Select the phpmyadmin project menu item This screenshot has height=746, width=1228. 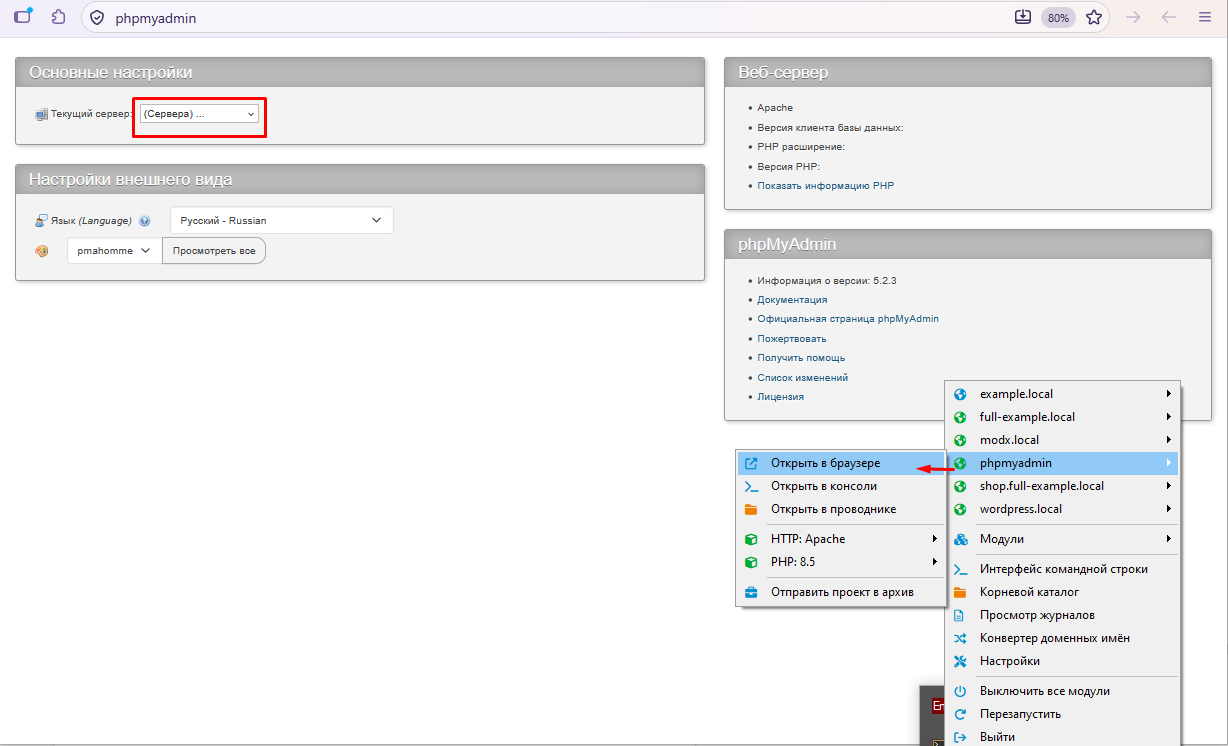1062,463
